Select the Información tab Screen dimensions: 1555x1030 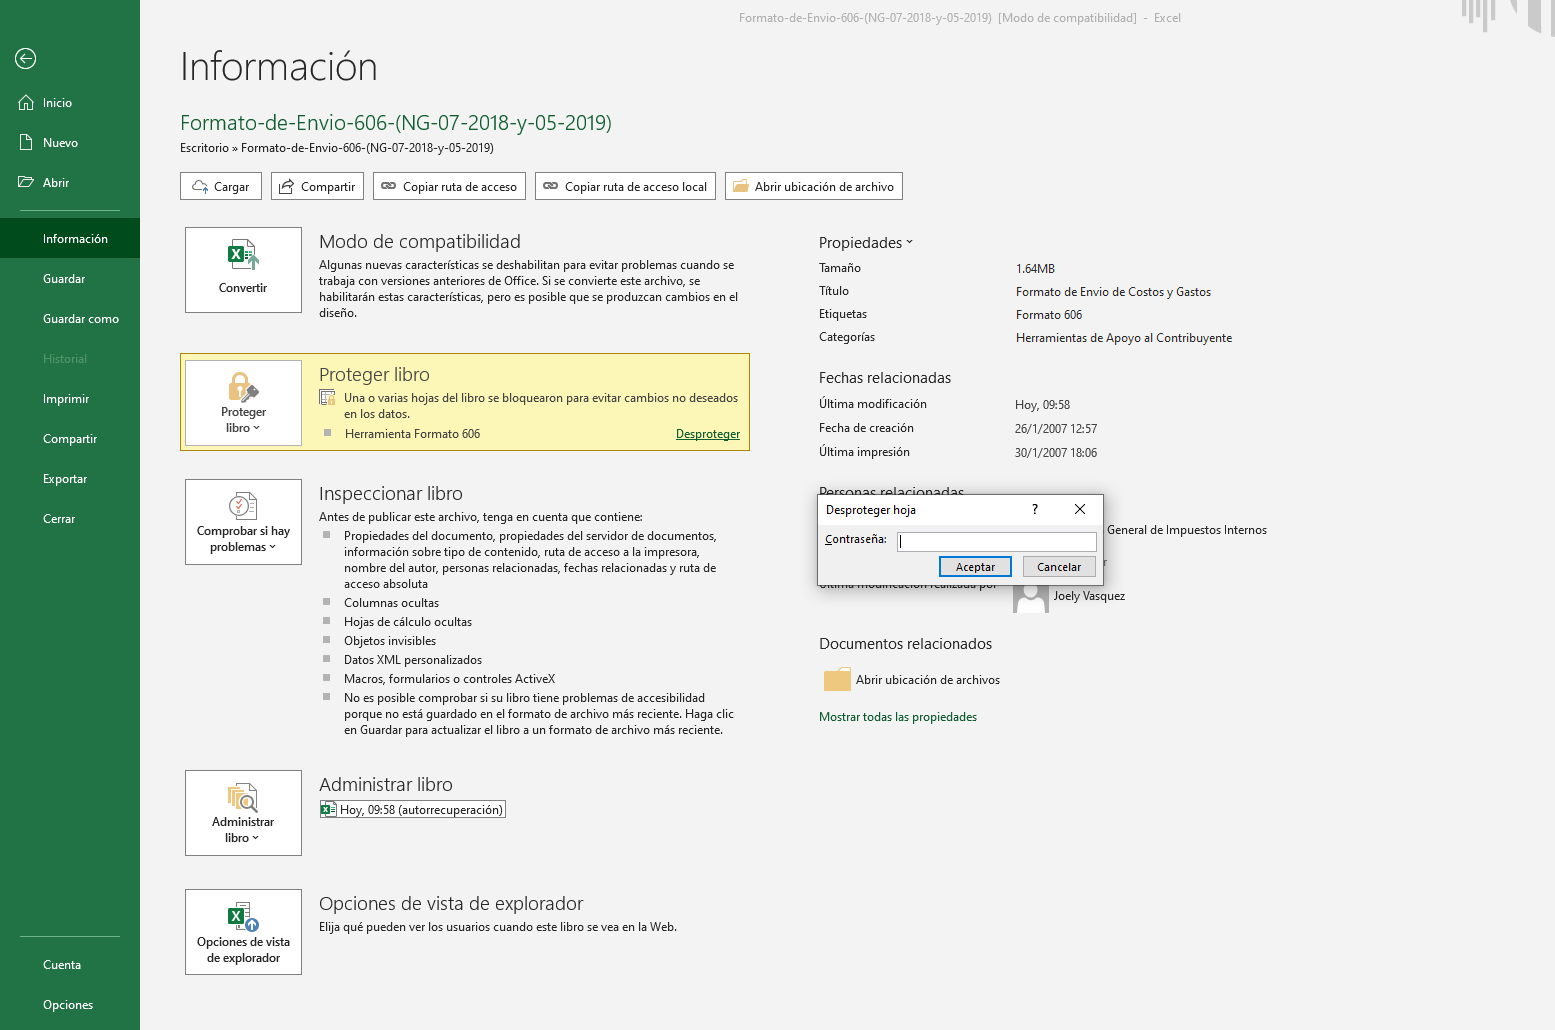[70, 239]
